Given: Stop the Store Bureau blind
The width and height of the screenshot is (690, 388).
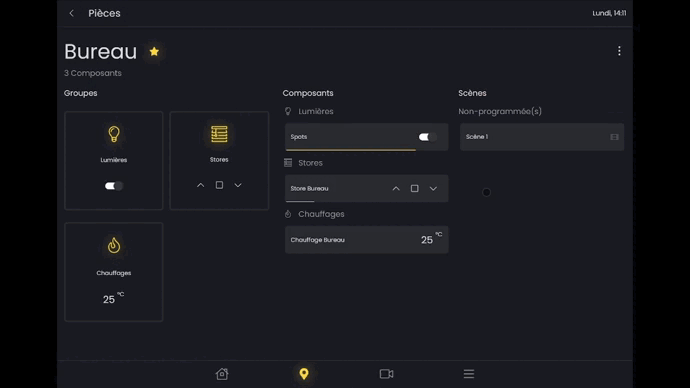Looking at the screenshot, I should pyautogui.click(x=415, y=188).
